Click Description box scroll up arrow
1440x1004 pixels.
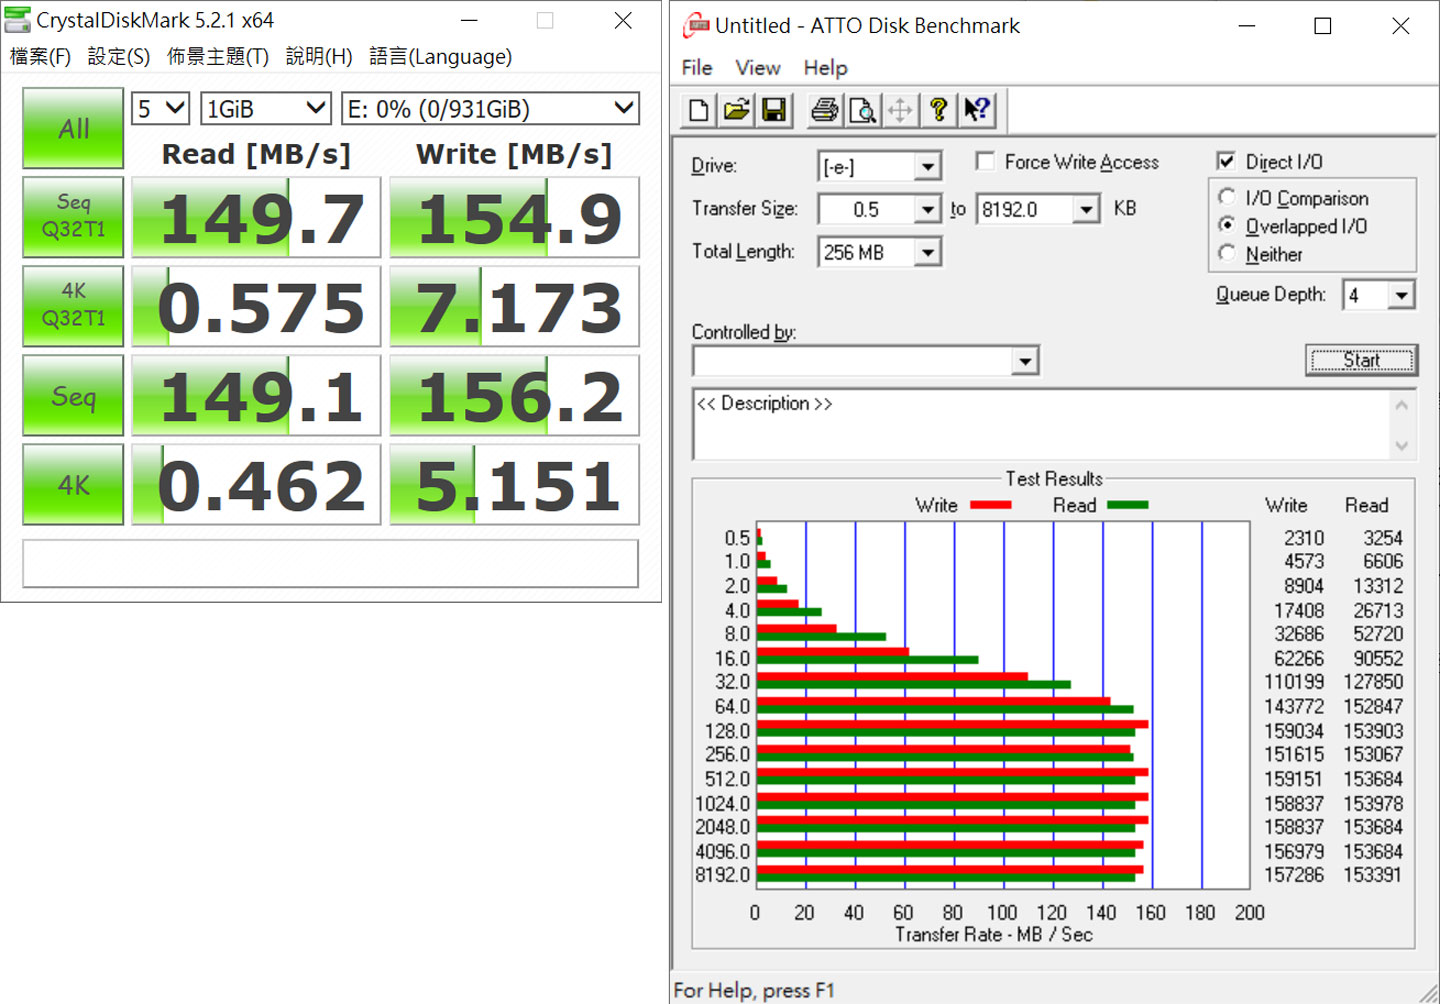pos(1402,405)
